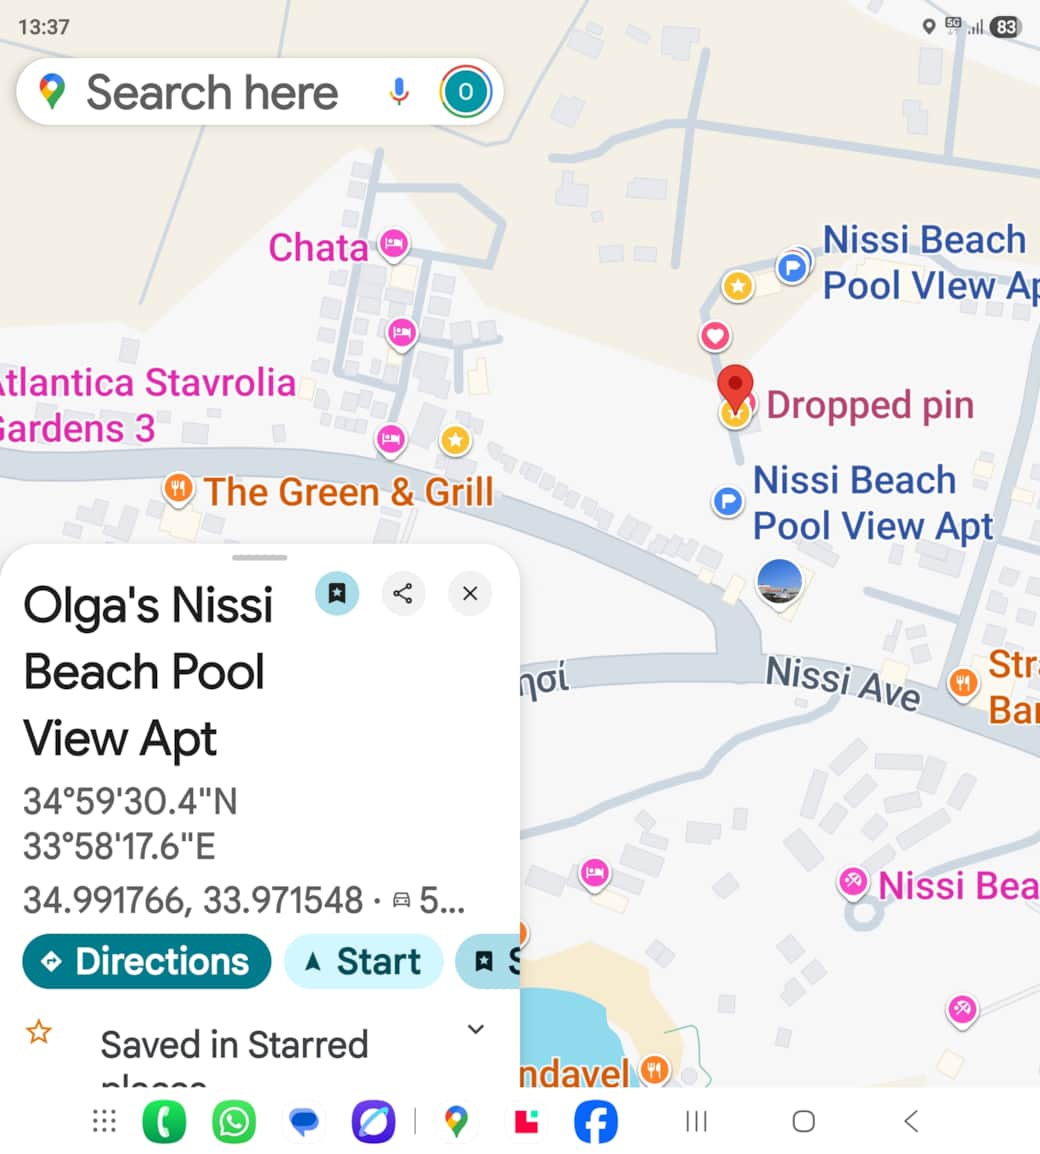The width and height of the screenshot is (1040, 1154).
Task: Tap the pink heart favorite marker
Action: [715, 335]
